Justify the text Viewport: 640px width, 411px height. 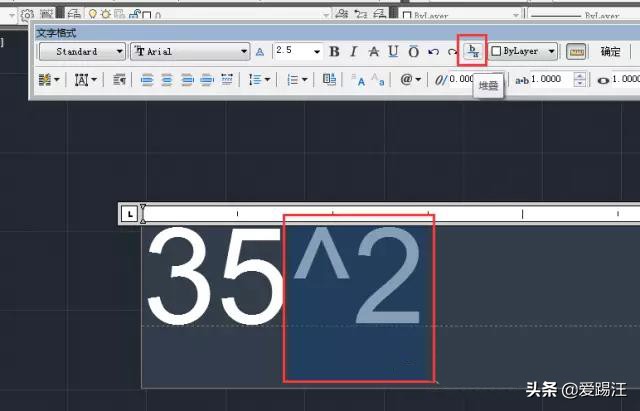[207, 80]
